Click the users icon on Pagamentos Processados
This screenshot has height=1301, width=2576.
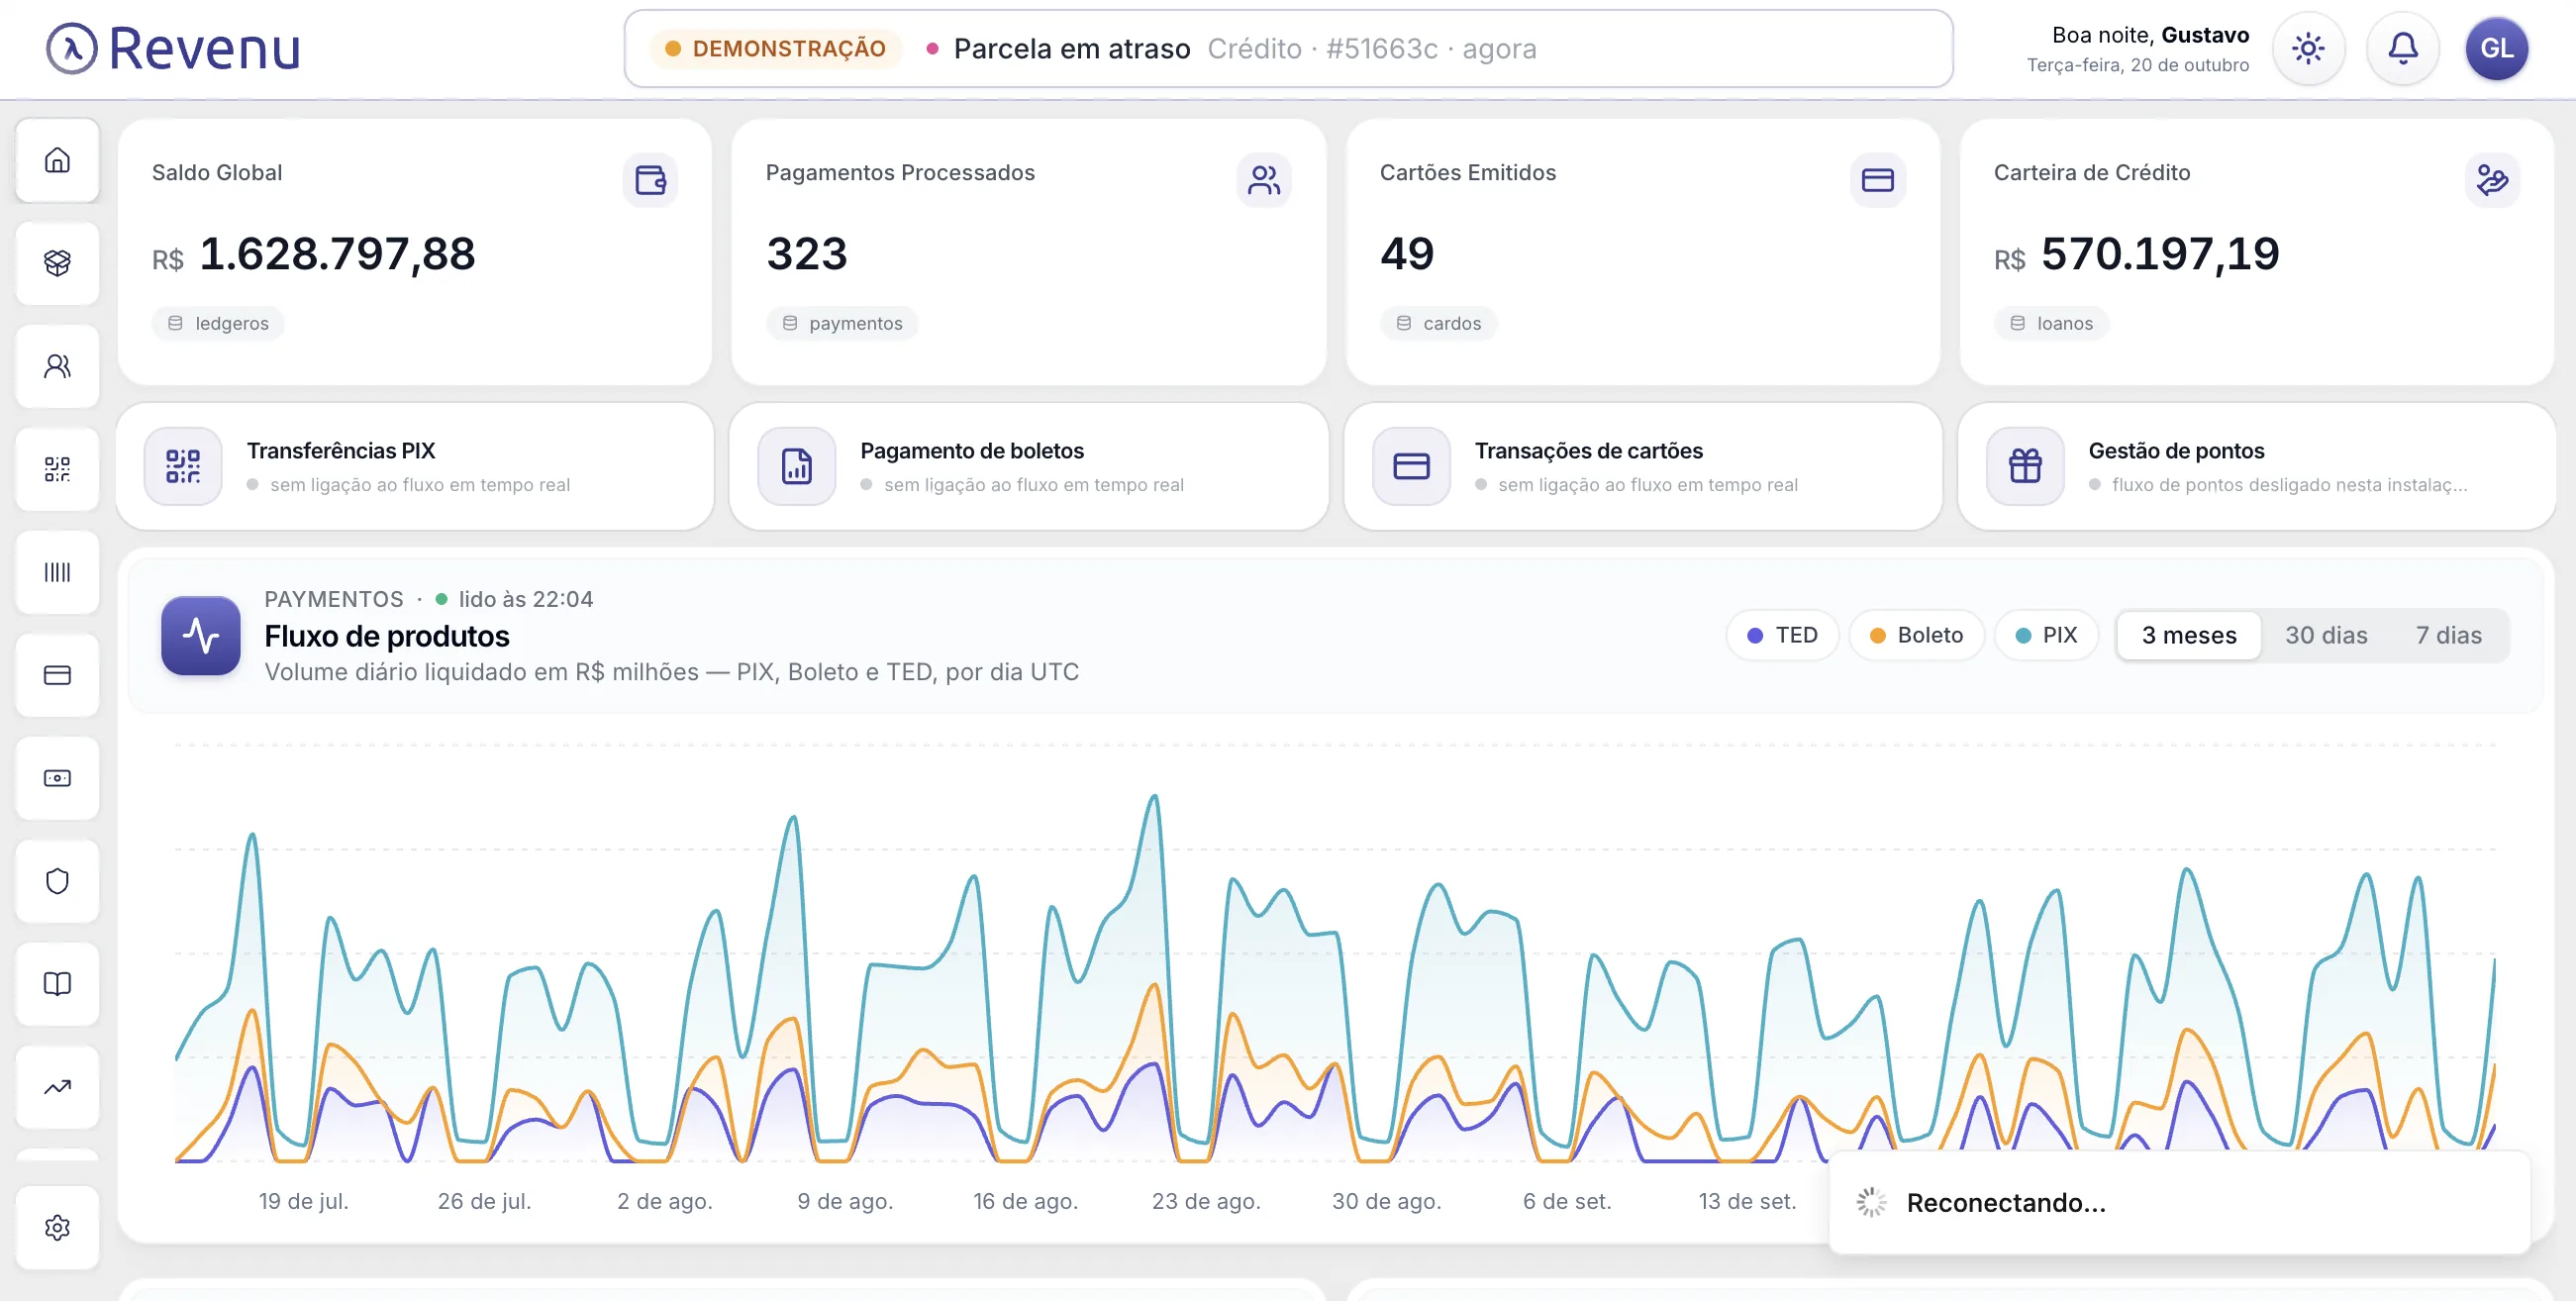1264,180
